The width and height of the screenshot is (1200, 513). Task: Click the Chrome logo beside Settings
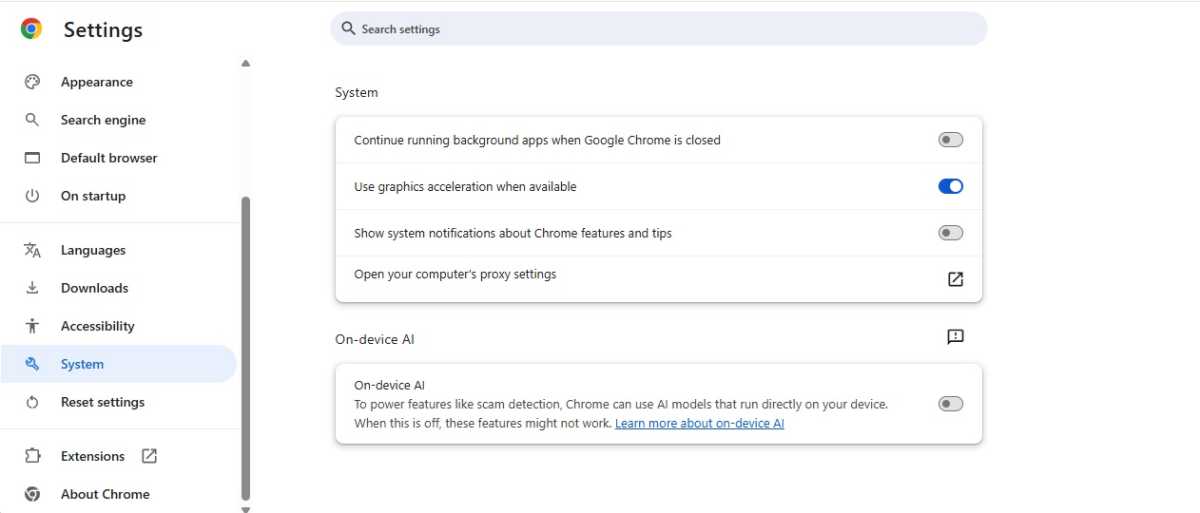point(32,30)
